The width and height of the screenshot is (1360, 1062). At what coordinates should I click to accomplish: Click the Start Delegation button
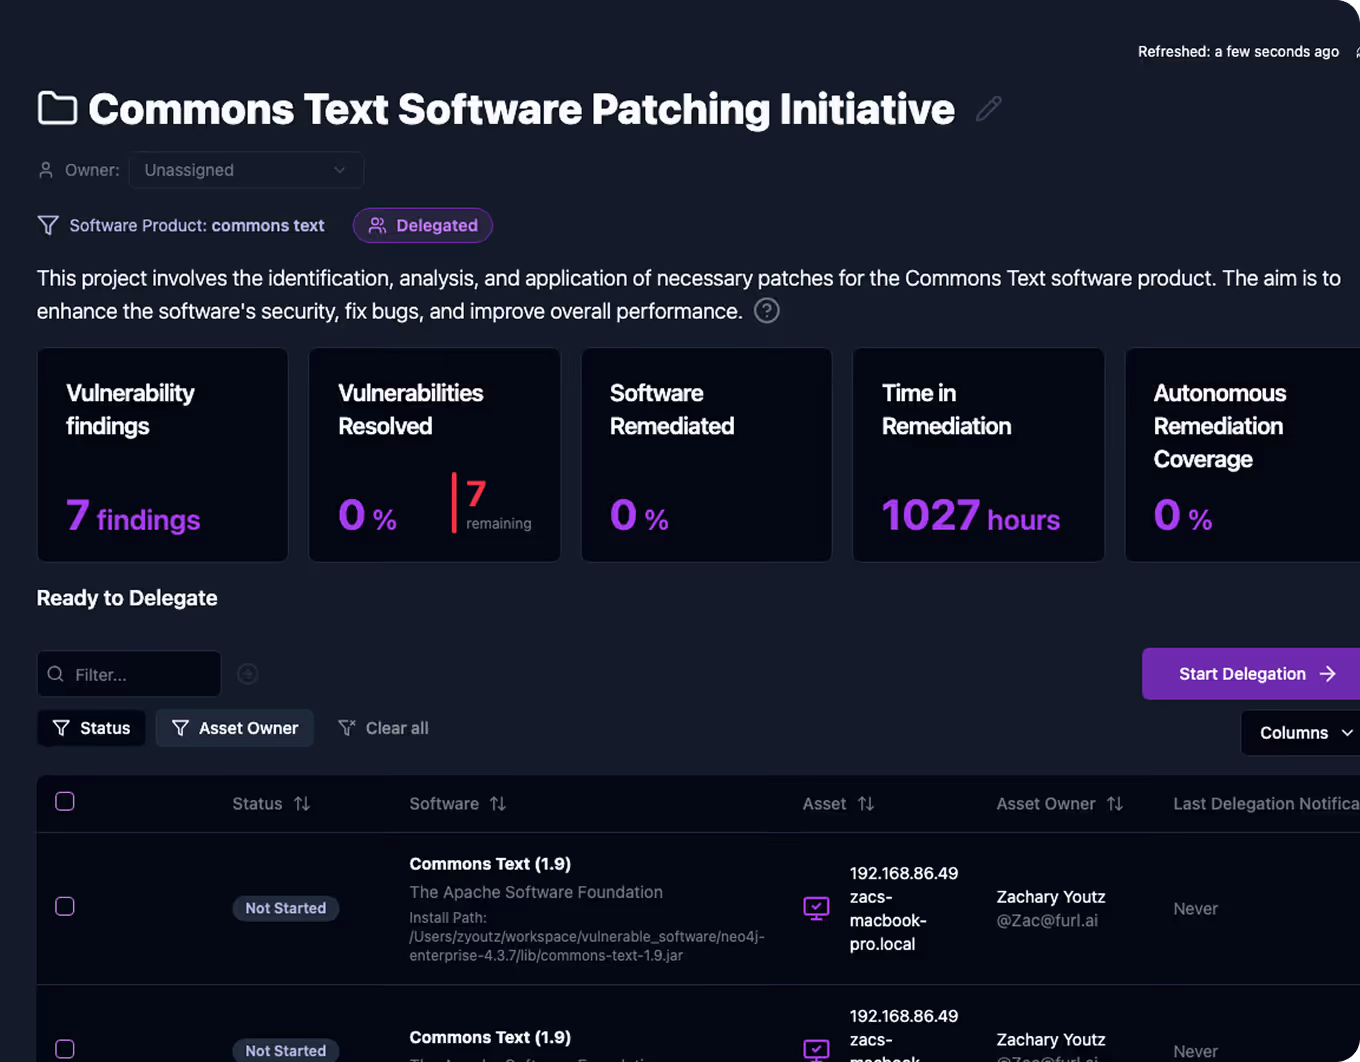tap(1251, 674)
